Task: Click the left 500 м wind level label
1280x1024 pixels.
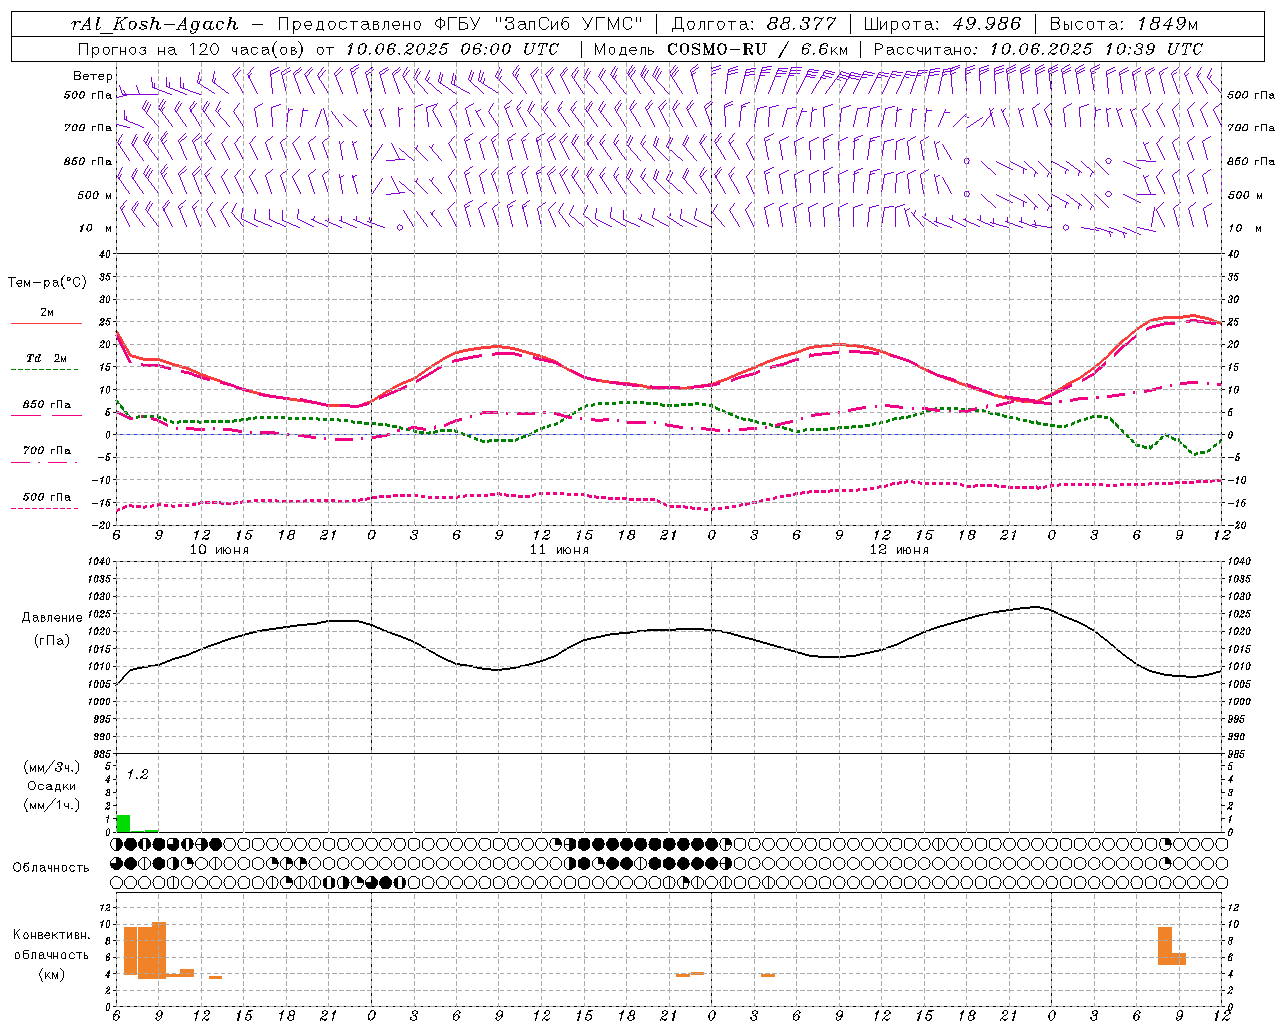Action: (x=95, y=195)
